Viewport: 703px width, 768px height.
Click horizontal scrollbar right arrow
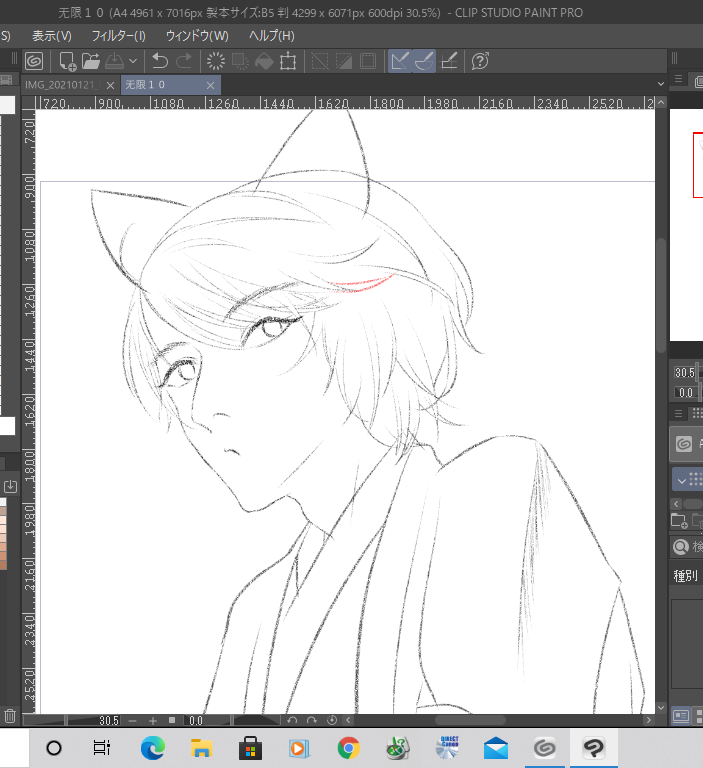click(x=649, y=720)
